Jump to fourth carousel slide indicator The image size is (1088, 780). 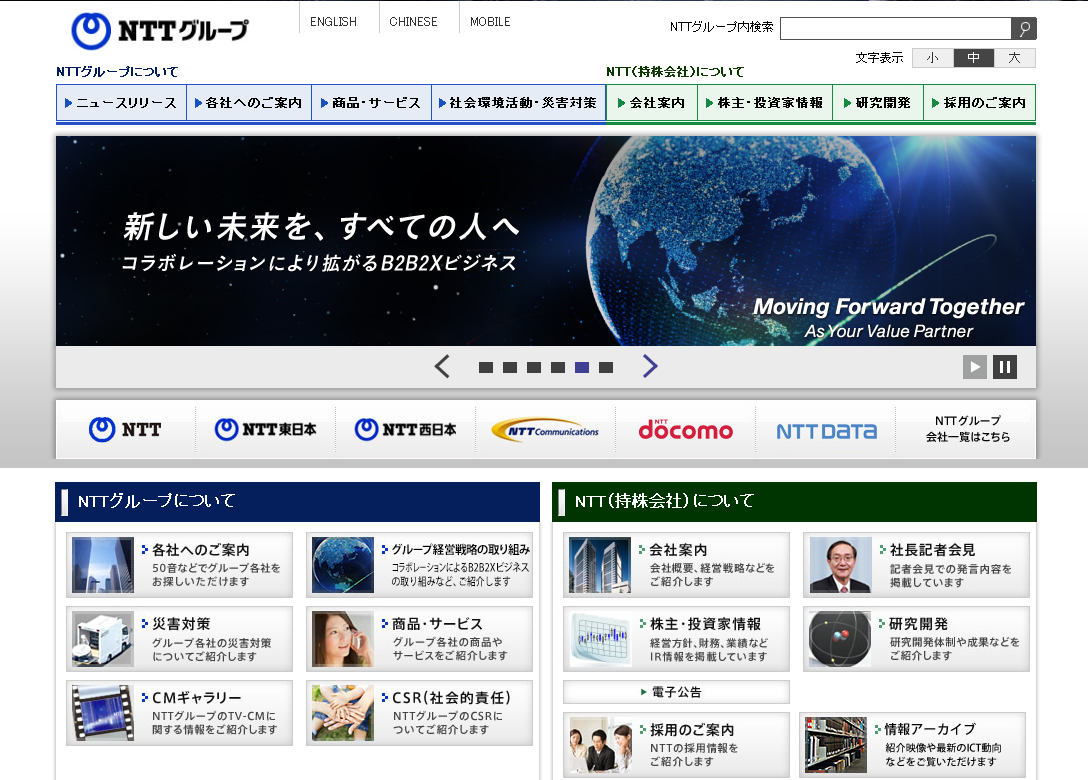pos(558,368)
